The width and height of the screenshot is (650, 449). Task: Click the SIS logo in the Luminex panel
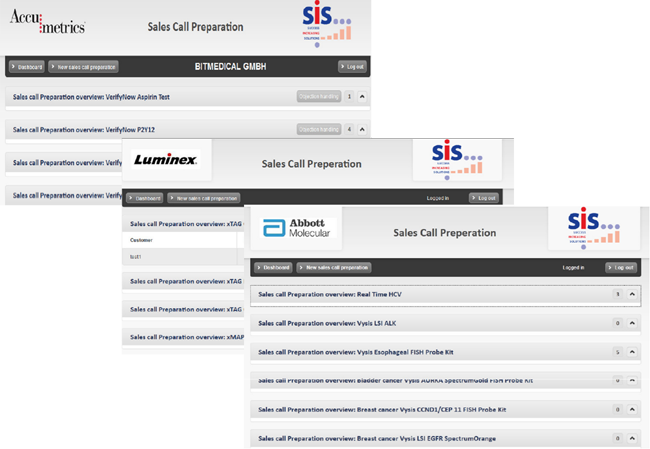tap(456, 158)
